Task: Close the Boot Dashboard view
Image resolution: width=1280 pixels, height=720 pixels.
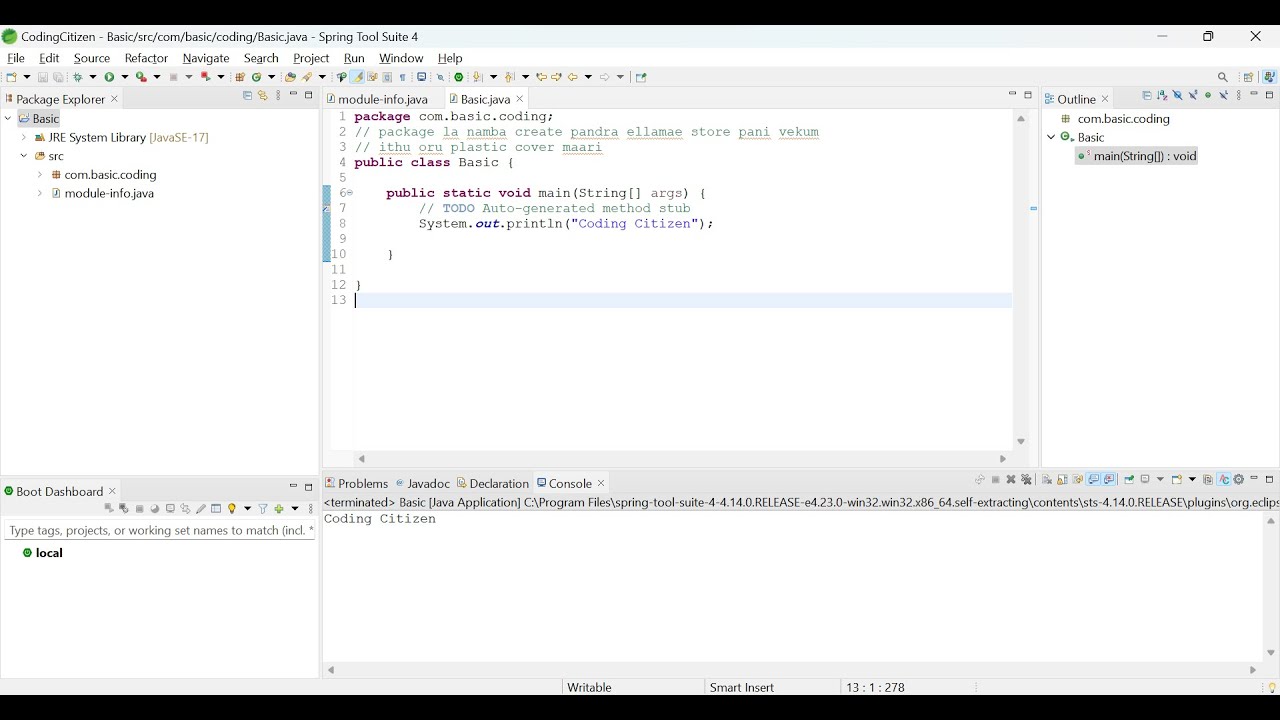Action: point(112,491)
